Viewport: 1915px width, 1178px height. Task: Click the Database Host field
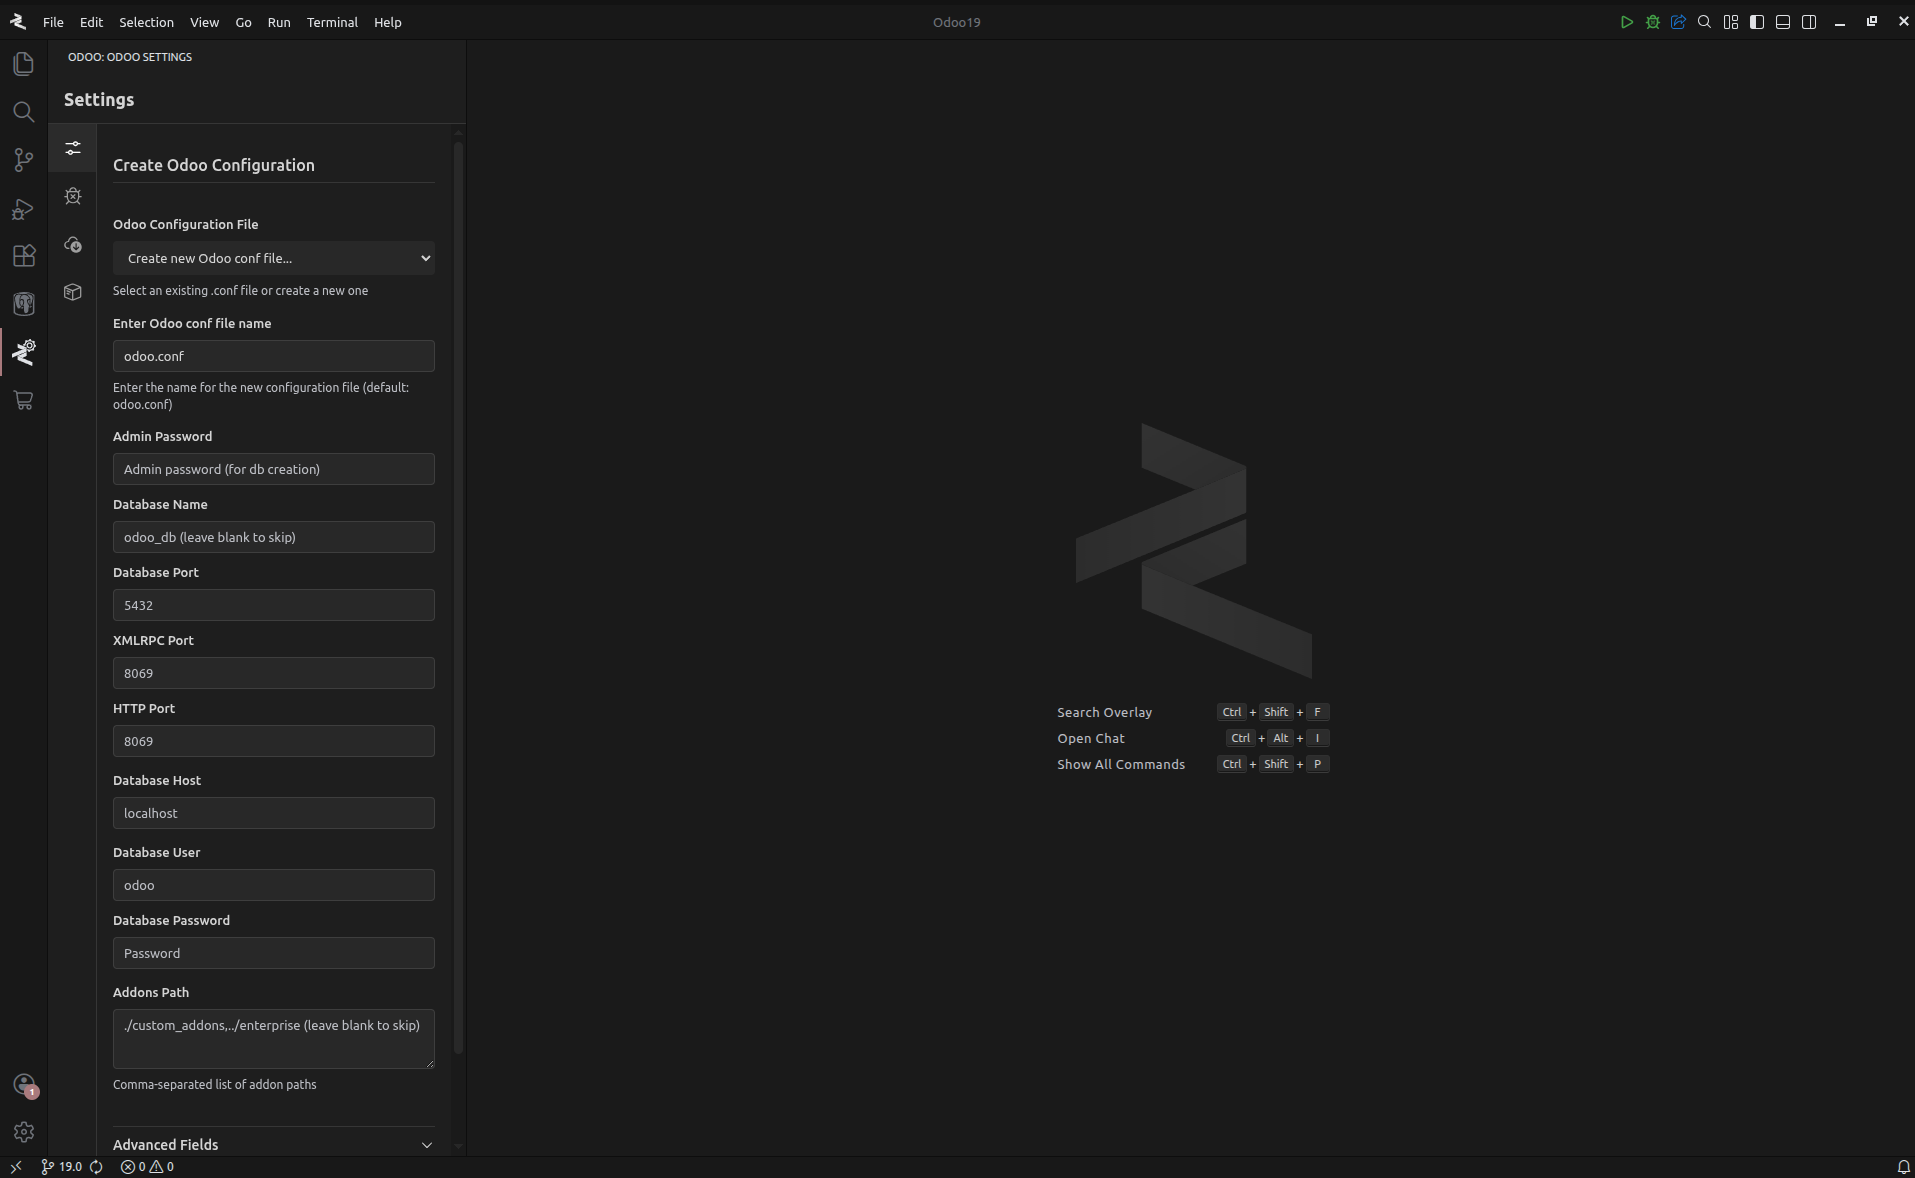(x=274, y=813)
